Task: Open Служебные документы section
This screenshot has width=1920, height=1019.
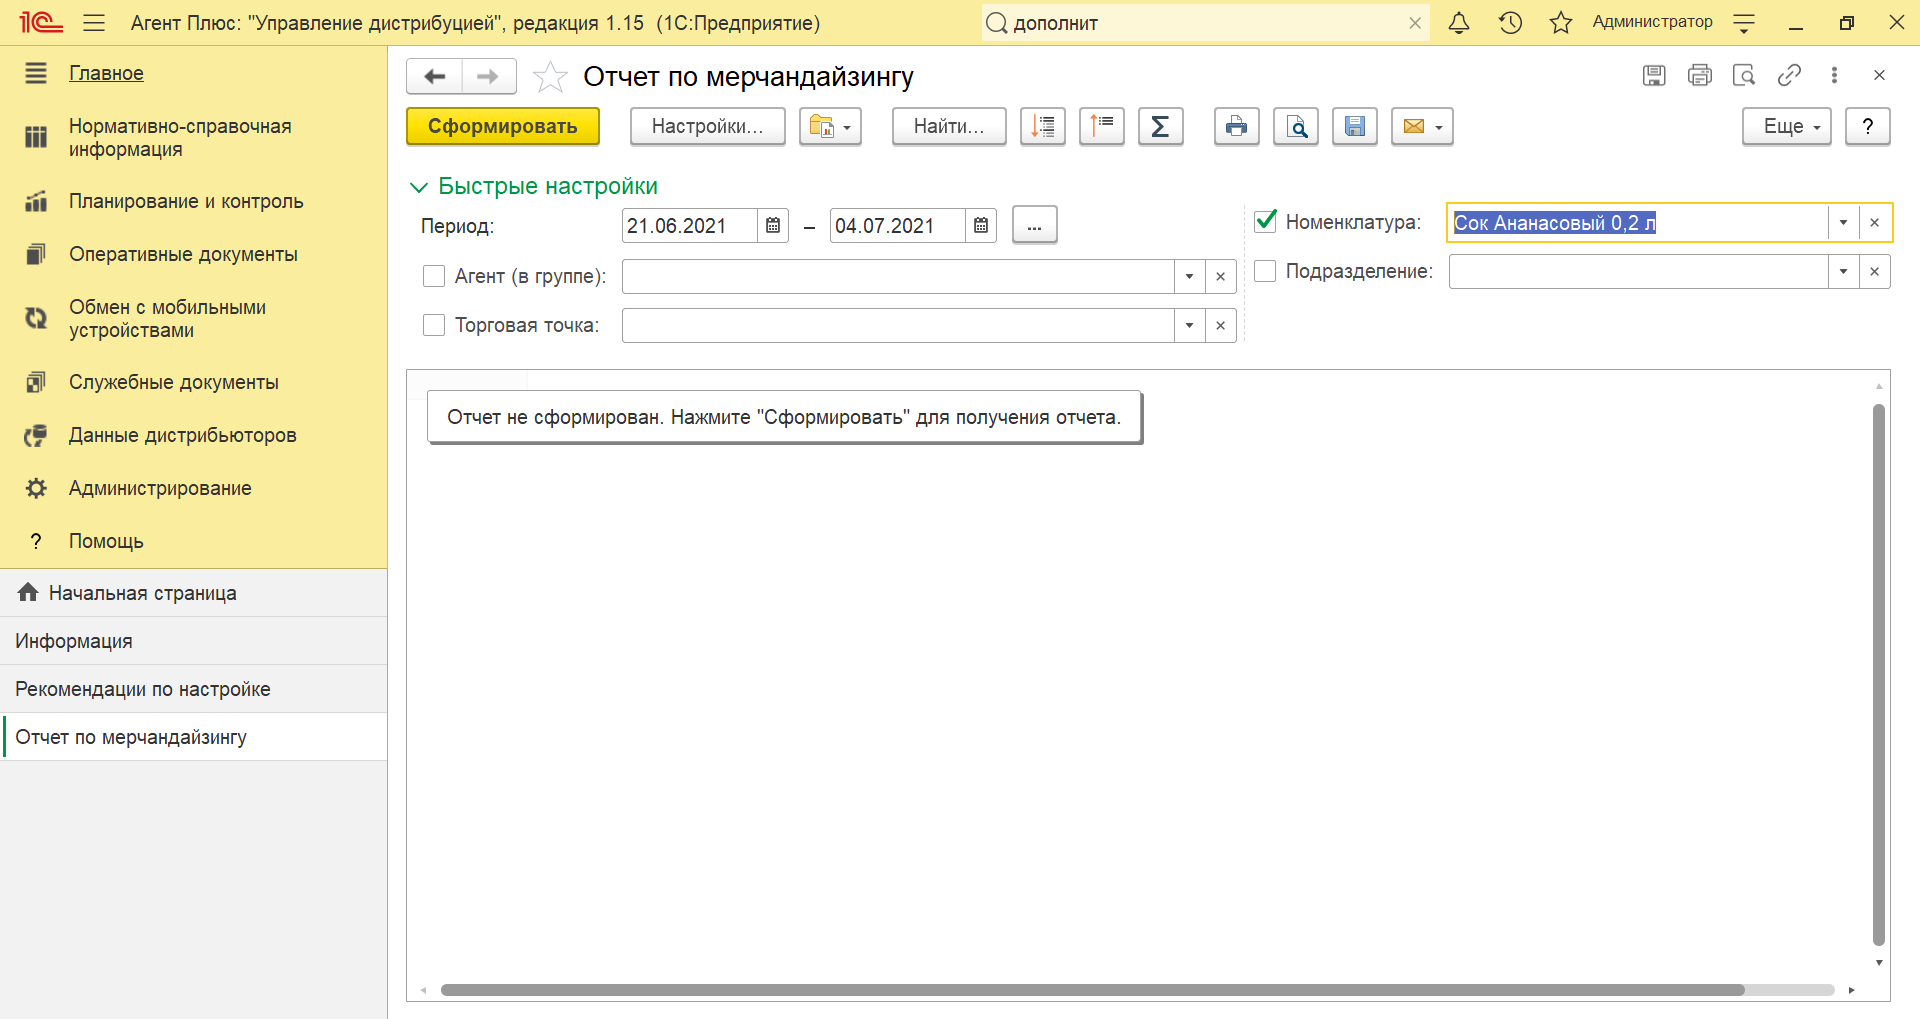Action: point(174,382)
